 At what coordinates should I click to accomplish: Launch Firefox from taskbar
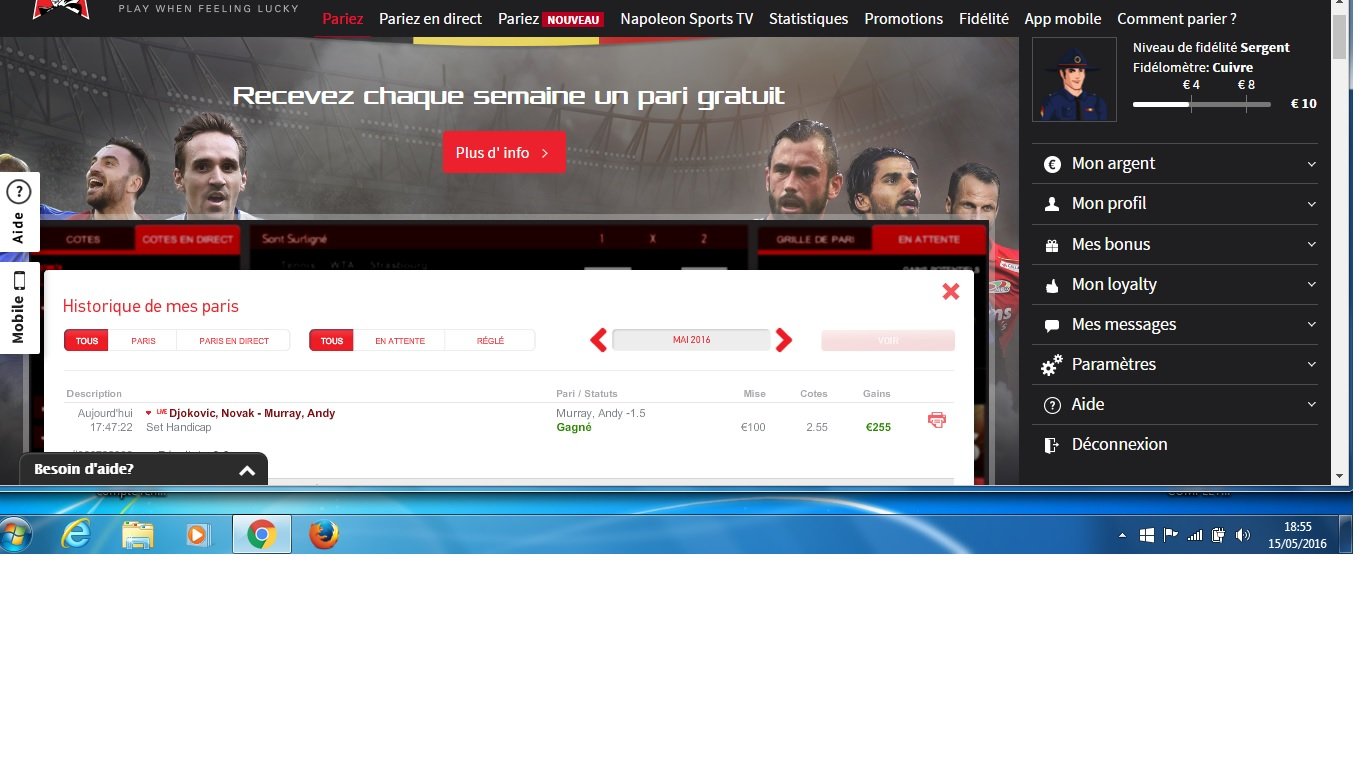323,535
